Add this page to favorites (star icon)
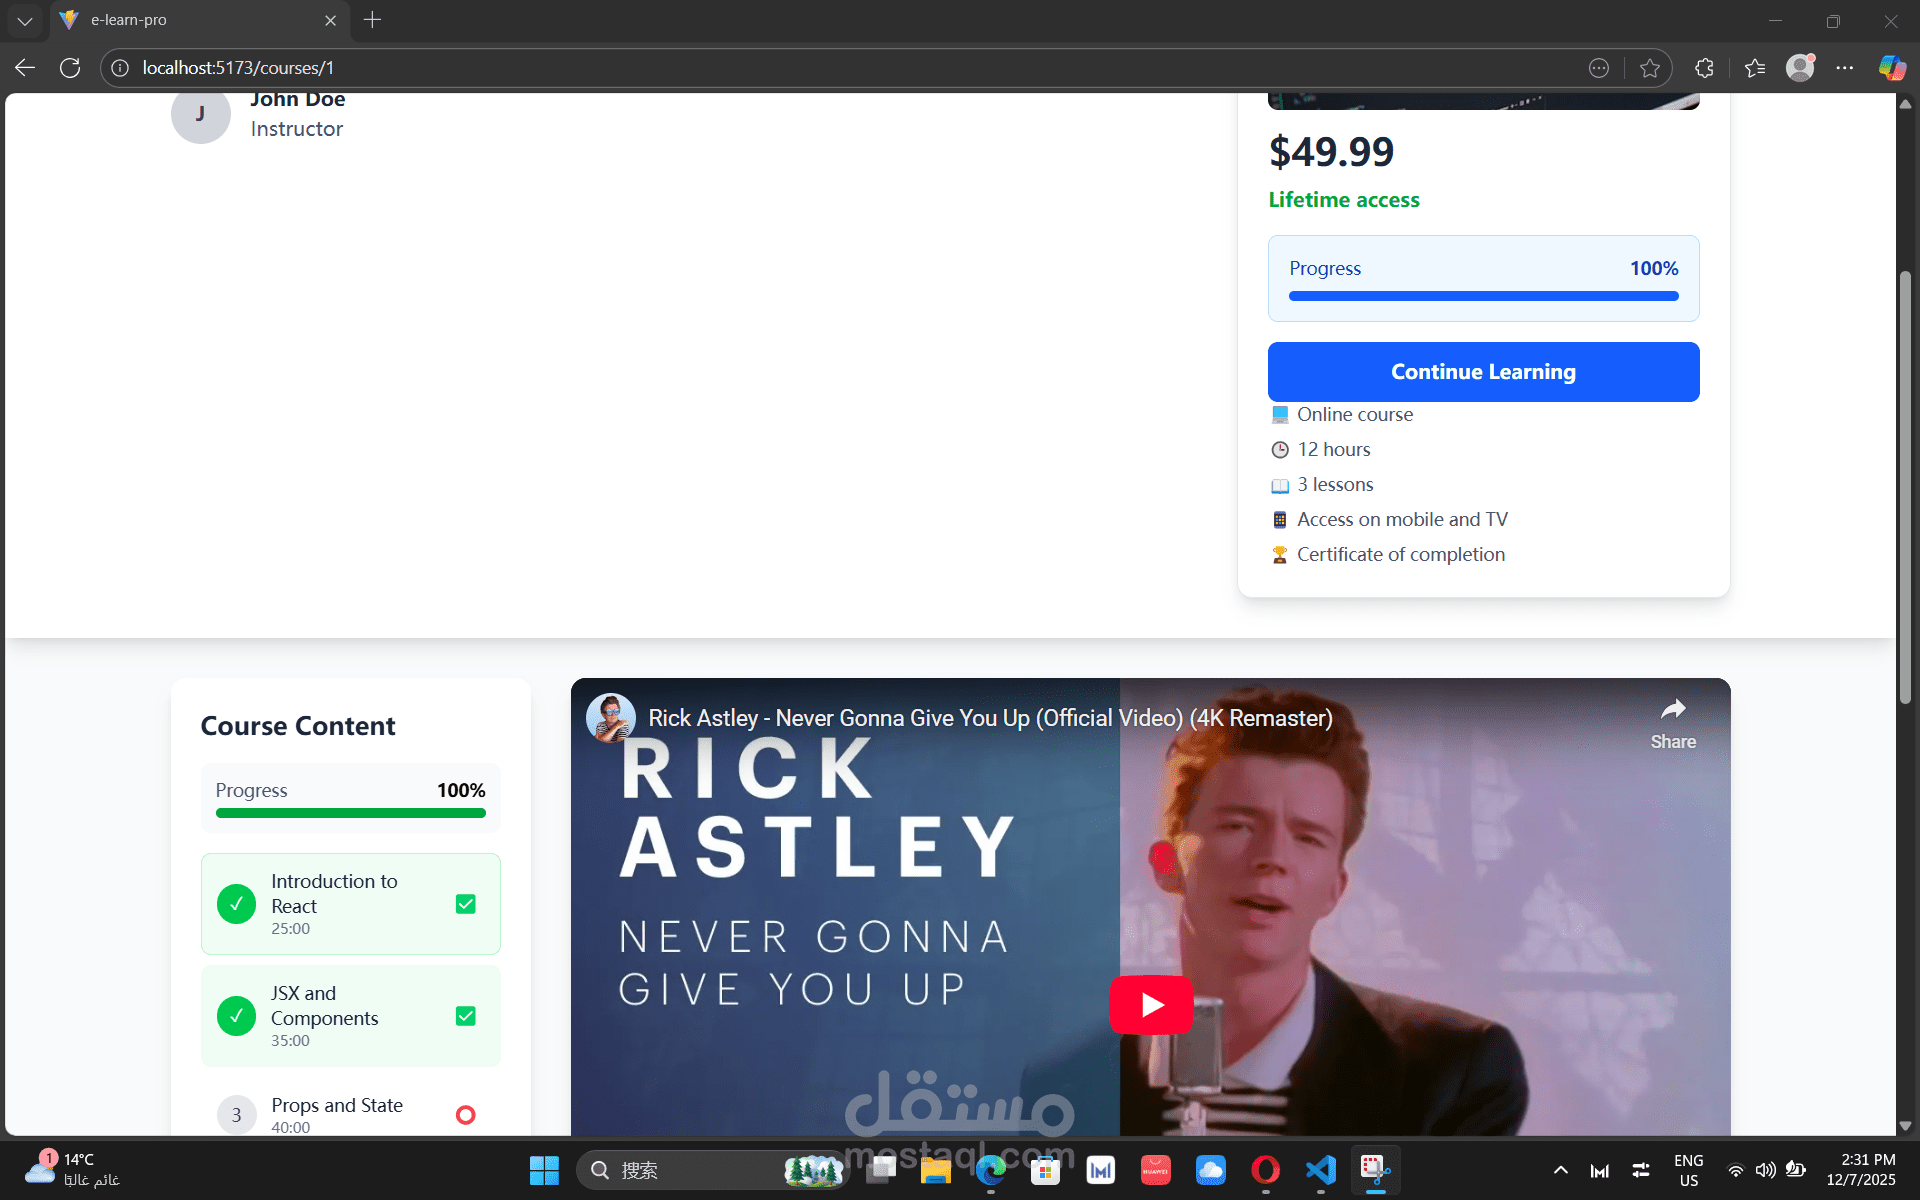1920x1200 pixels. coord(1650,68)
